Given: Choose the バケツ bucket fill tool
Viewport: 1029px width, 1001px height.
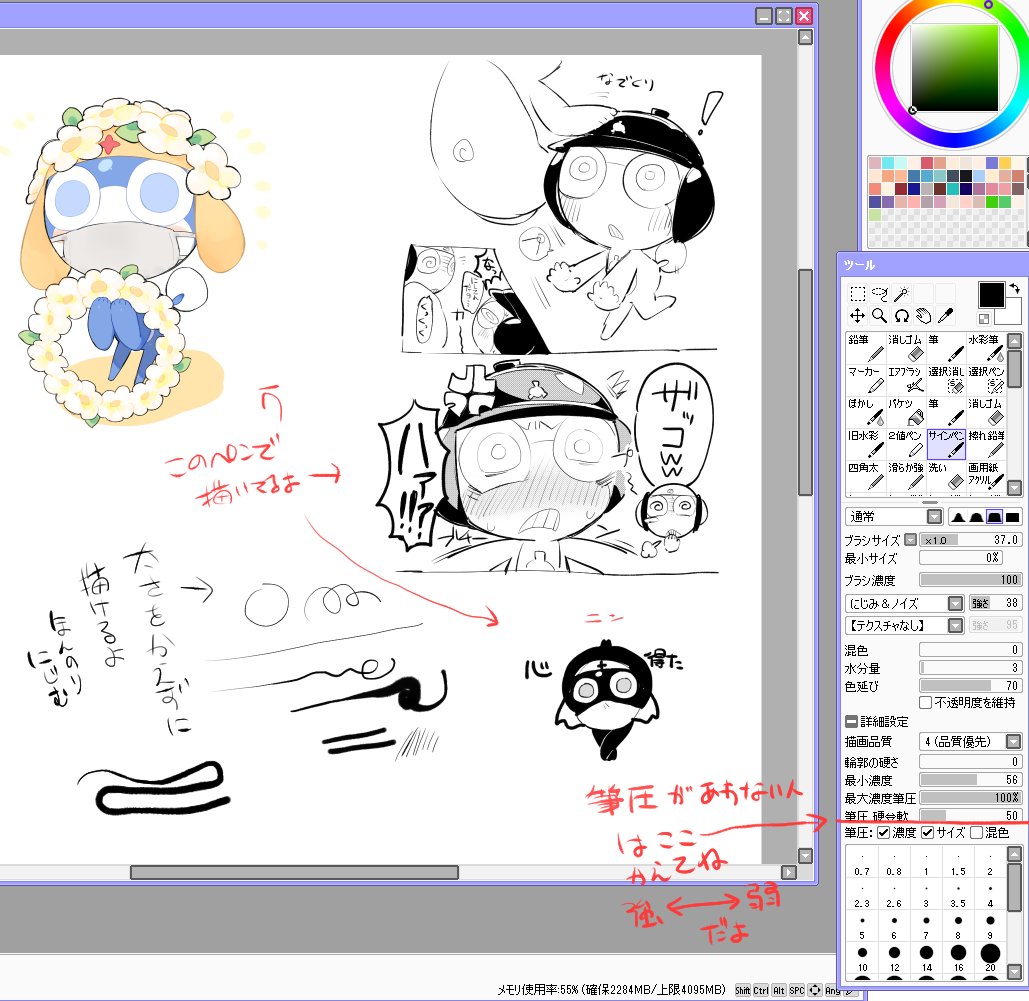Looking at the screenshot, I should click(x=906, y=412).
